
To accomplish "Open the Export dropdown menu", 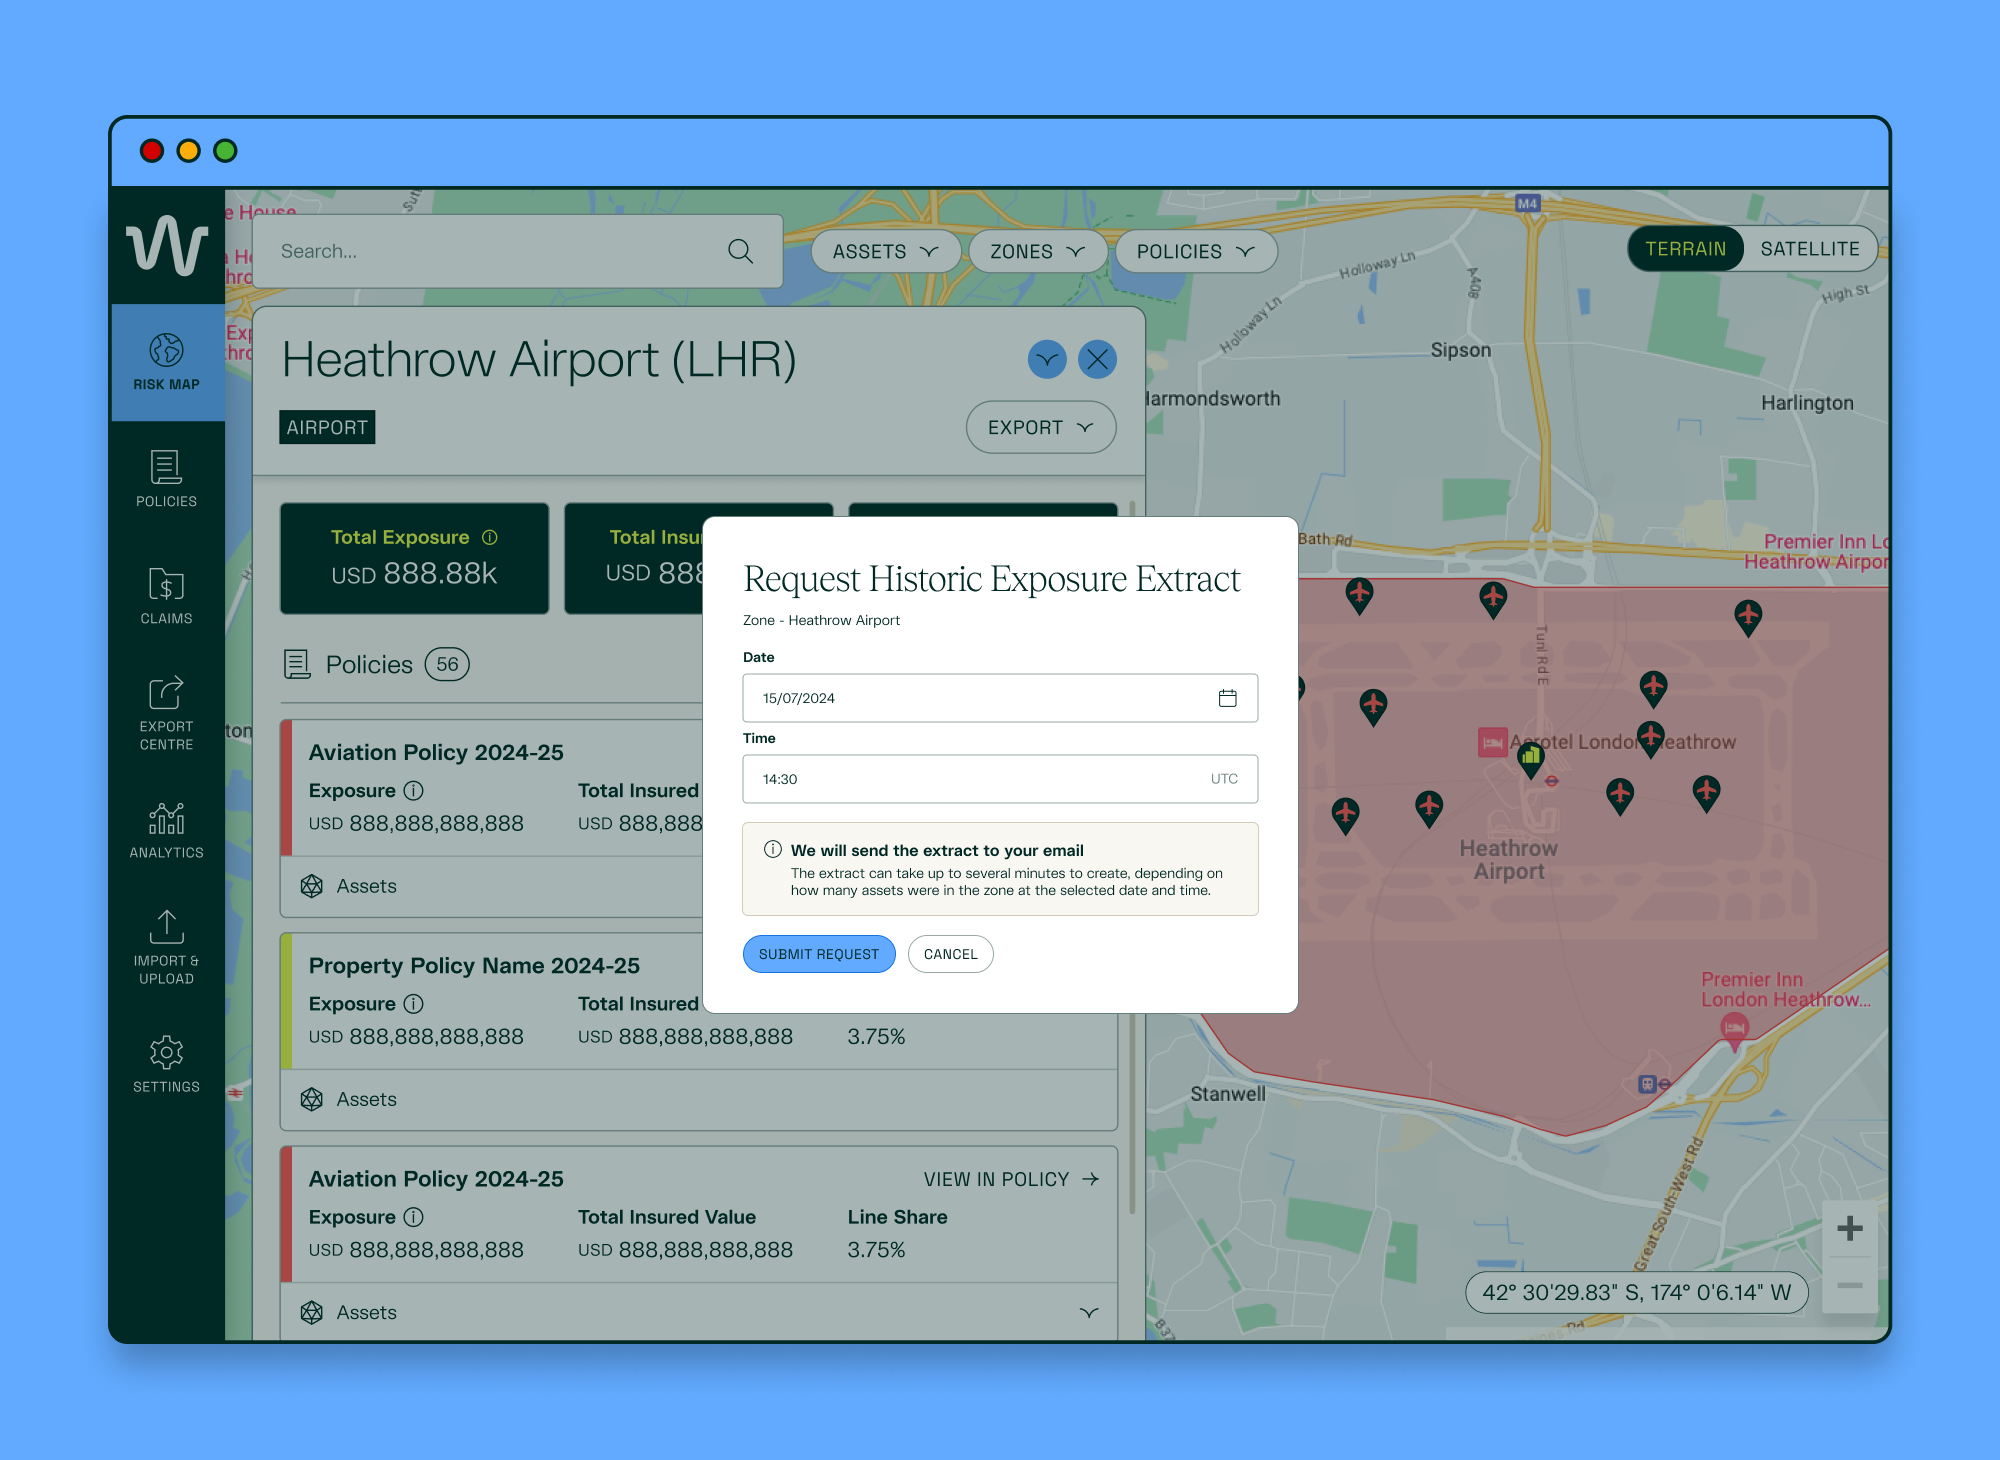I will coord(1041,427).
